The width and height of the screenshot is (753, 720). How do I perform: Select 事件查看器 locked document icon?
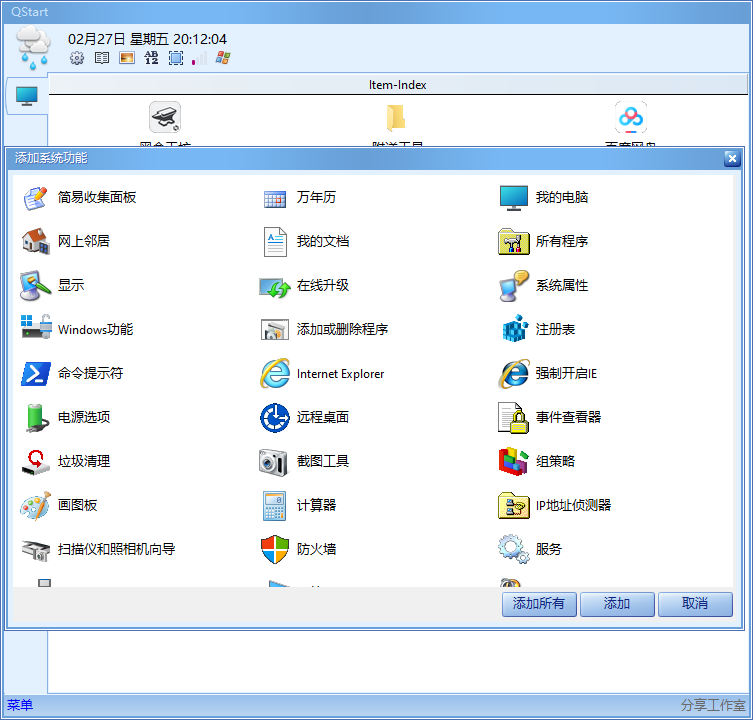(x=513, y=417)
